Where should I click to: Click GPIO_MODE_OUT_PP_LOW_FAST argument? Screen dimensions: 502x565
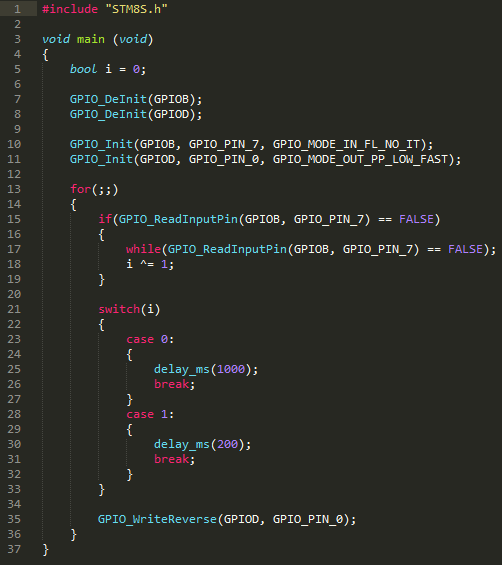pos(360,159)
